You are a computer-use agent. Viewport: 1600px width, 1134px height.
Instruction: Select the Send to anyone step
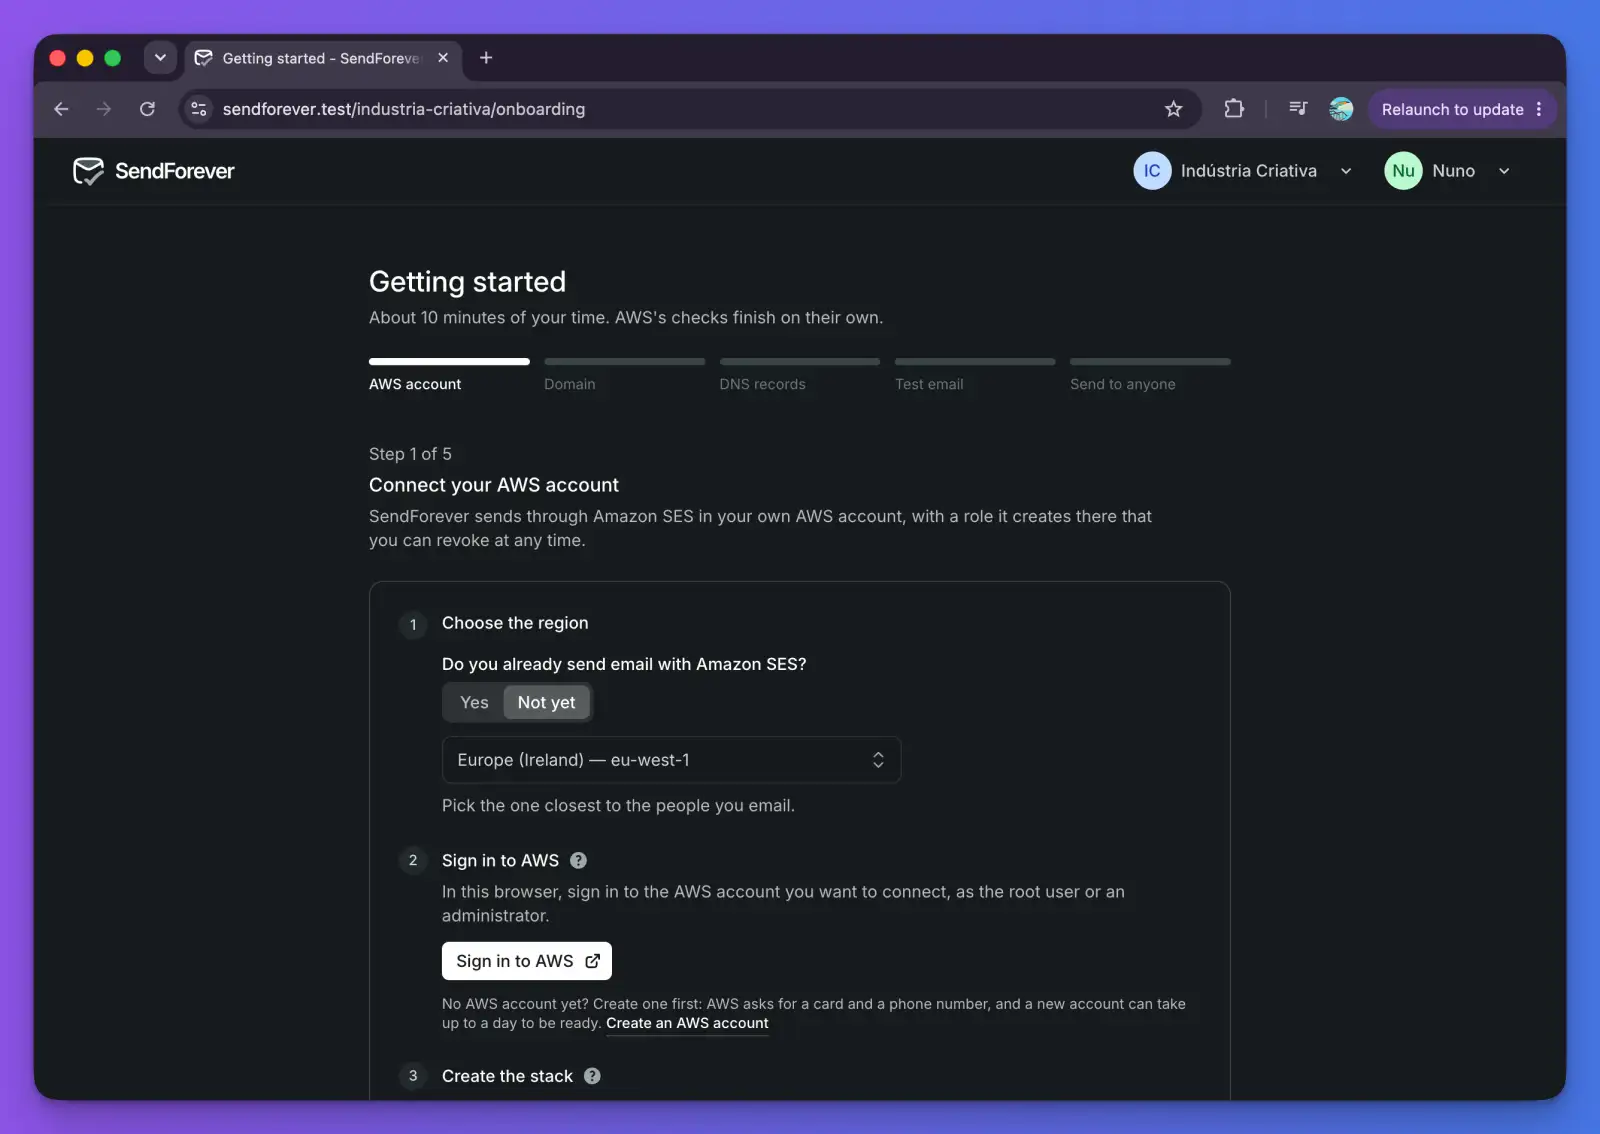[1123, 384]
